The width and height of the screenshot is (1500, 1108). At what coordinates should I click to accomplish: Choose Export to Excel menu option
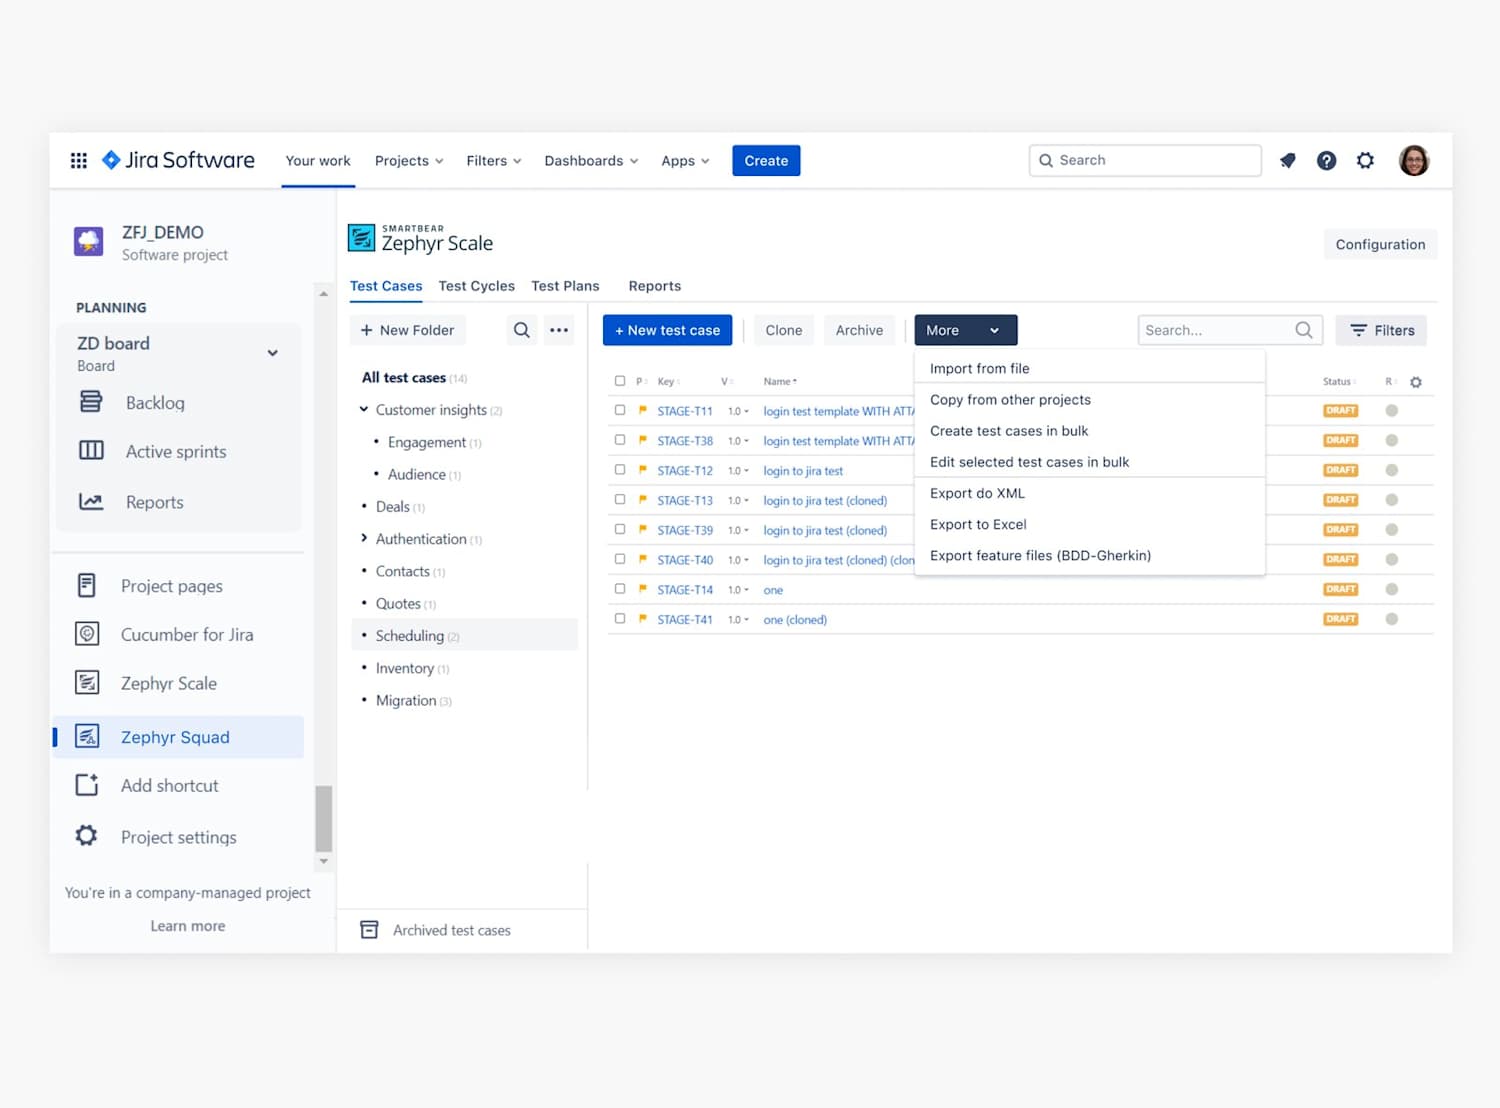[1090, 524]
